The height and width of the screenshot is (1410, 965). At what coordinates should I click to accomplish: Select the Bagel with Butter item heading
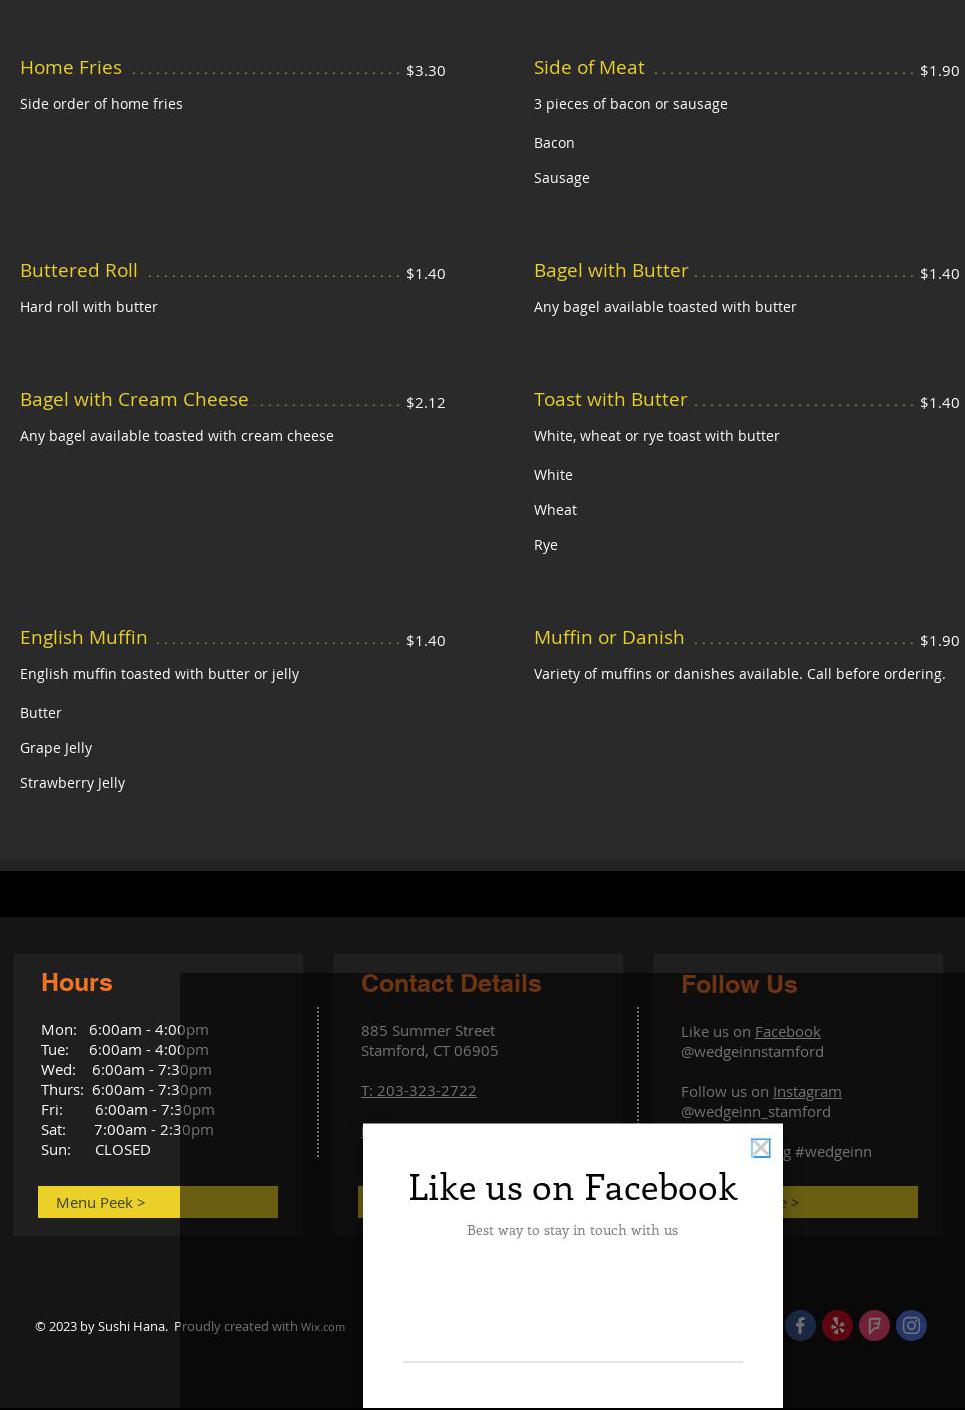click(x=611, y=270)
